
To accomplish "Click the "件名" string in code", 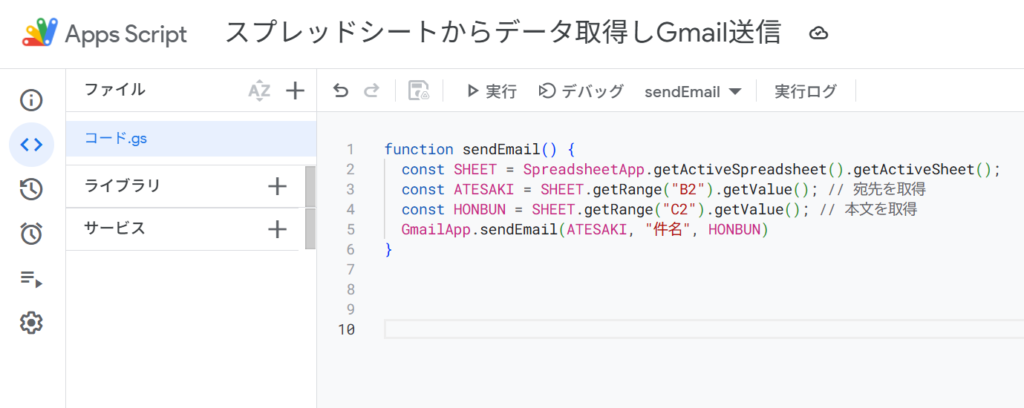I will [668, 230].
